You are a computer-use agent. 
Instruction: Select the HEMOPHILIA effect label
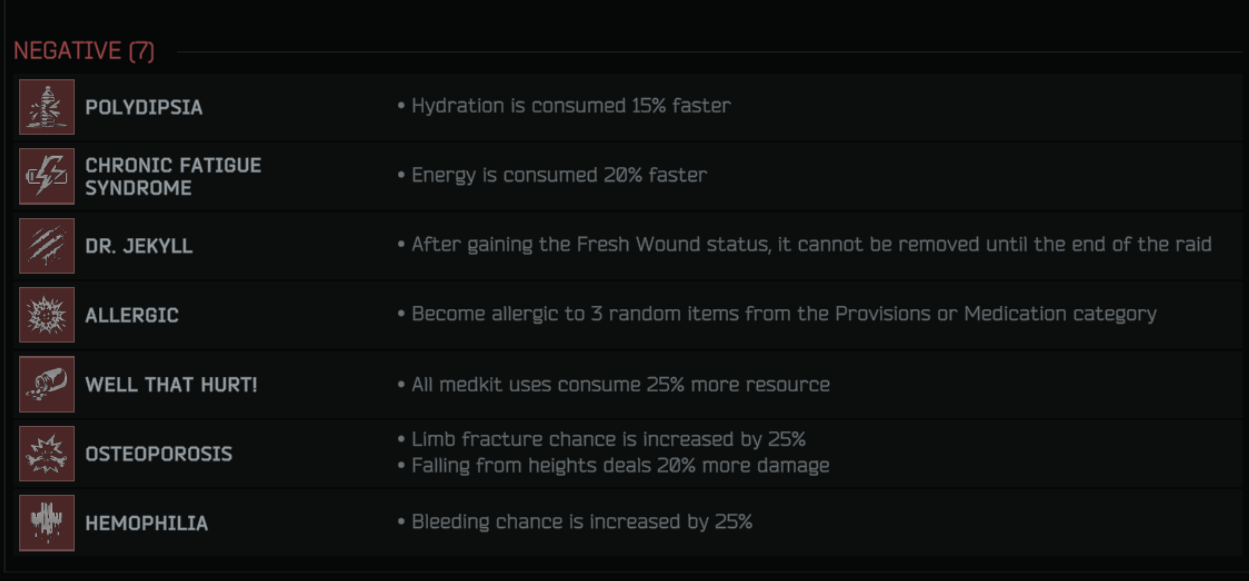147,523
